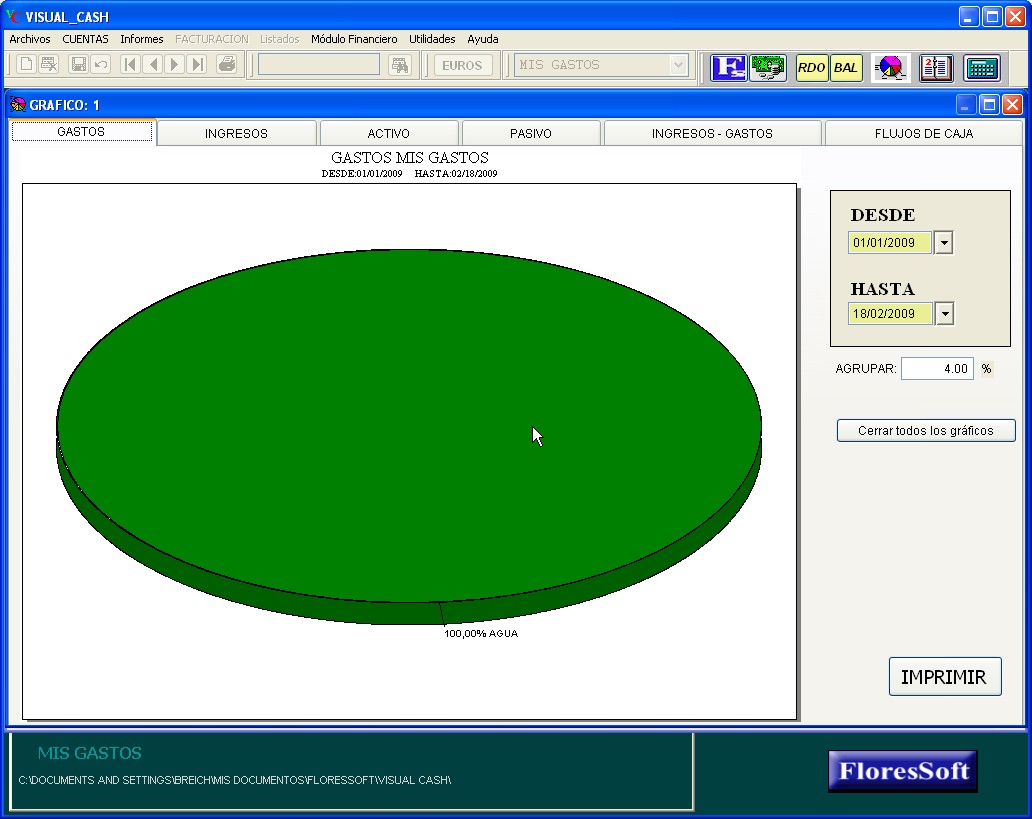Viewport: 1032px width, 819px height.
Task: Go to the previous record
Action: 153,65
